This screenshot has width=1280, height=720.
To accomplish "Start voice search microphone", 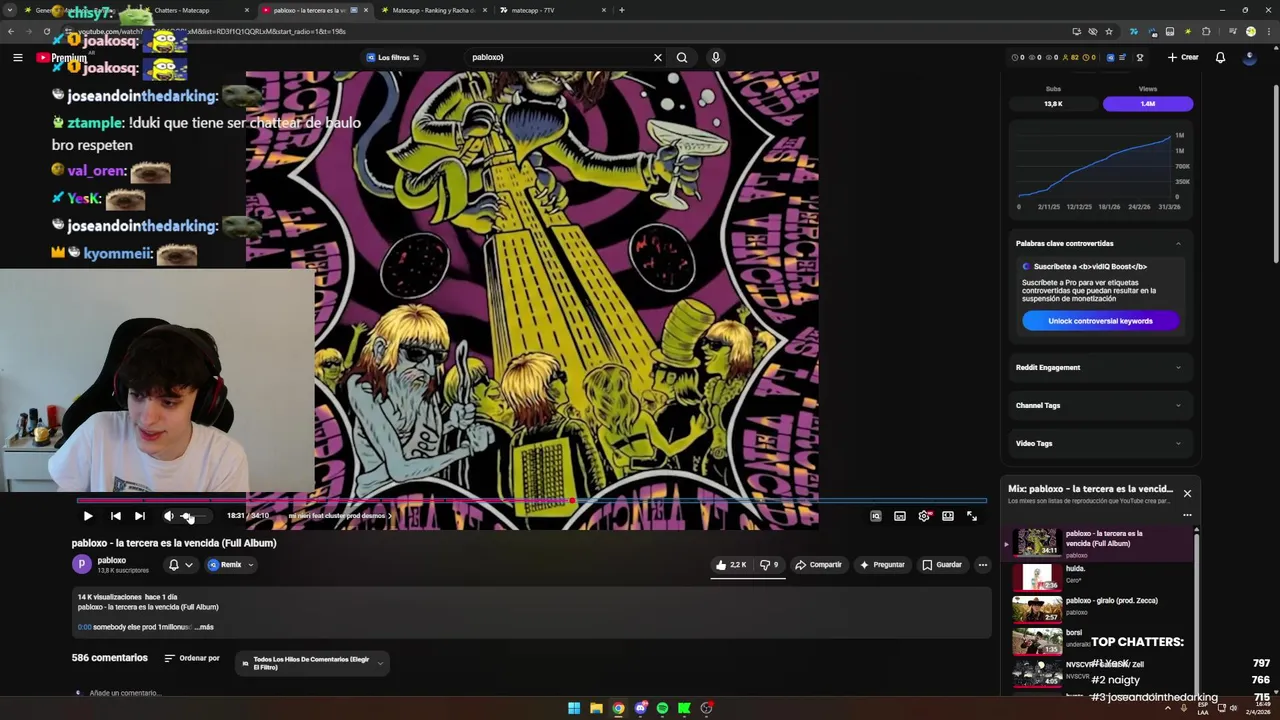I will pos(715,57).
